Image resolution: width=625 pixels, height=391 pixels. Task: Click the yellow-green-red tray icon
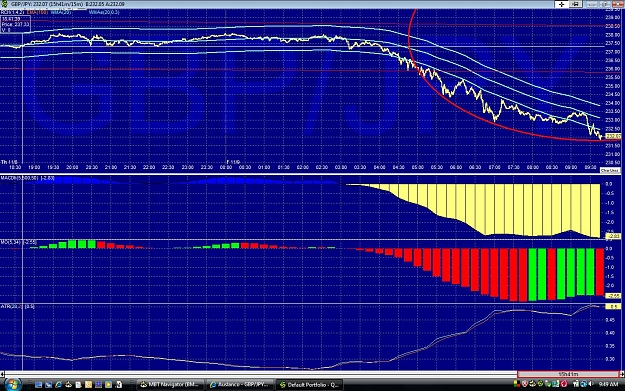click(517, 384)
